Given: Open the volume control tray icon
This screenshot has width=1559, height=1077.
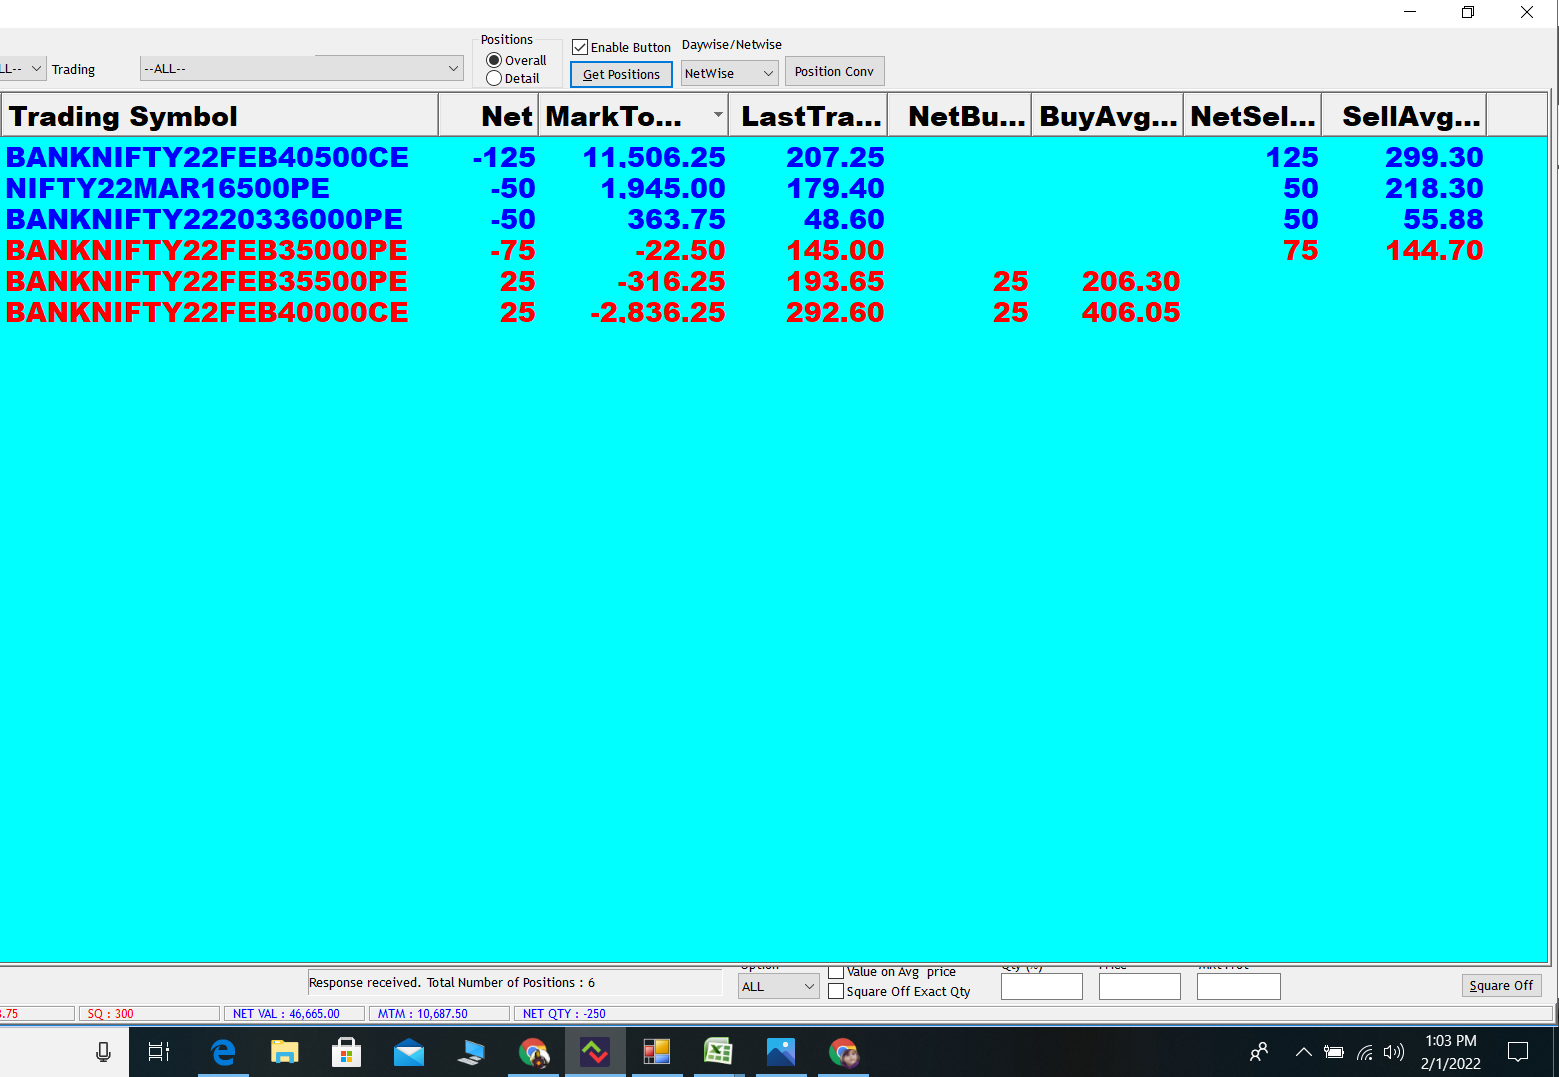Looking at the screenshot, I should tap(1393, 1052).
